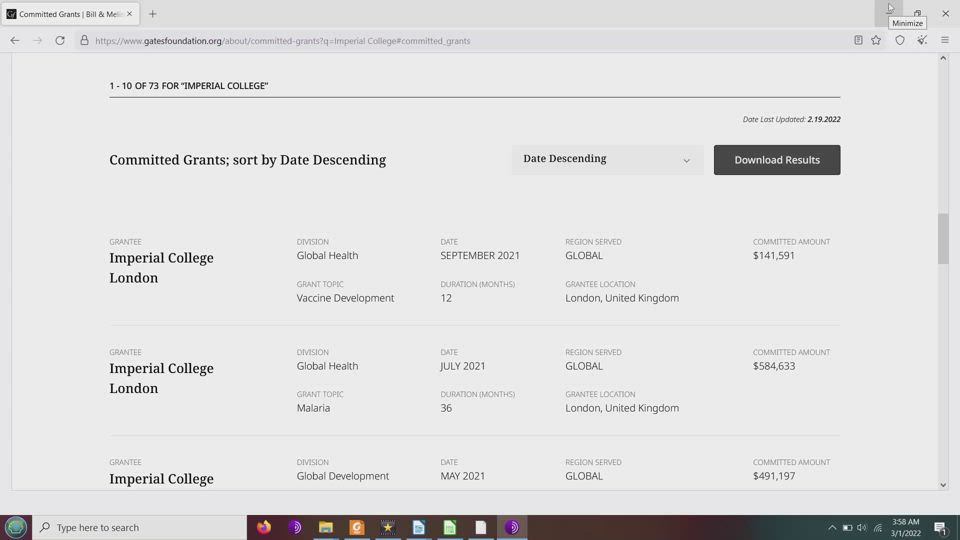The image size is (960, 540).
Task: Open File Explorer from the taskbar
Action: (325, 527)
